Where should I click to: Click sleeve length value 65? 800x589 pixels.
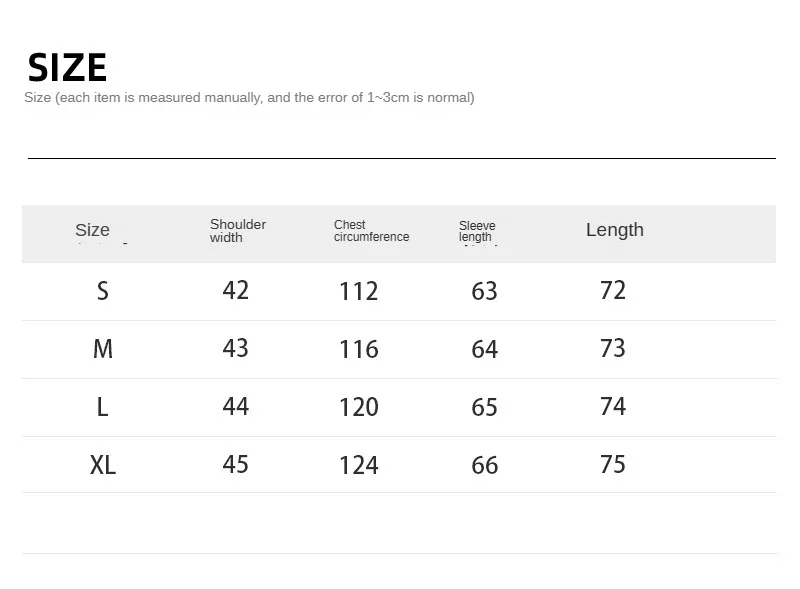[x=484, y=407]
